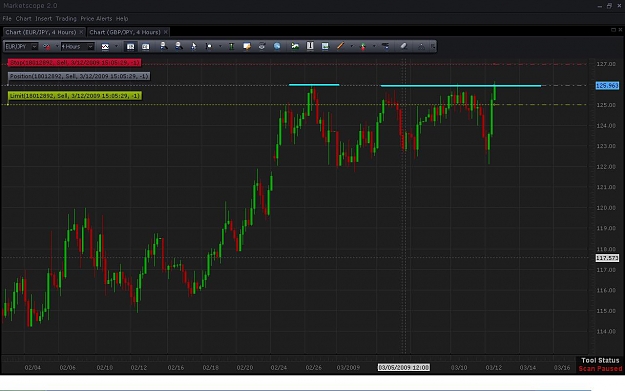Click the highlighted toolbar icon after the chart type arrow
Screen dimensions: 625x391
(x=130, y=47)
